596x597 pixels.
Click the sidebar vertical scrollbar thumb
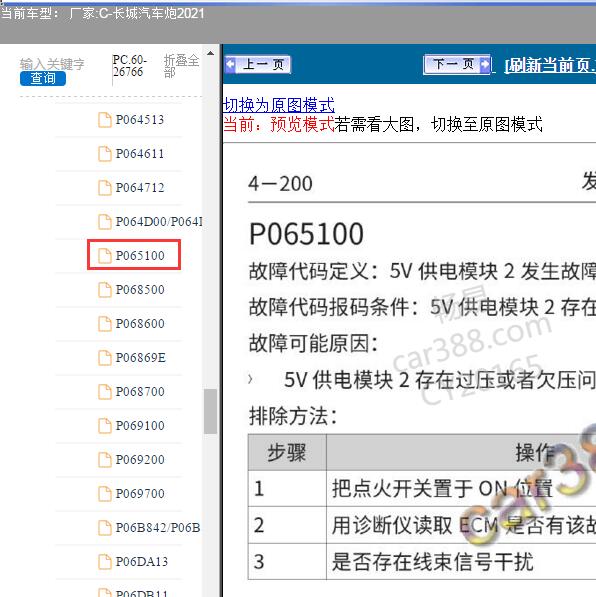[210, 411]
